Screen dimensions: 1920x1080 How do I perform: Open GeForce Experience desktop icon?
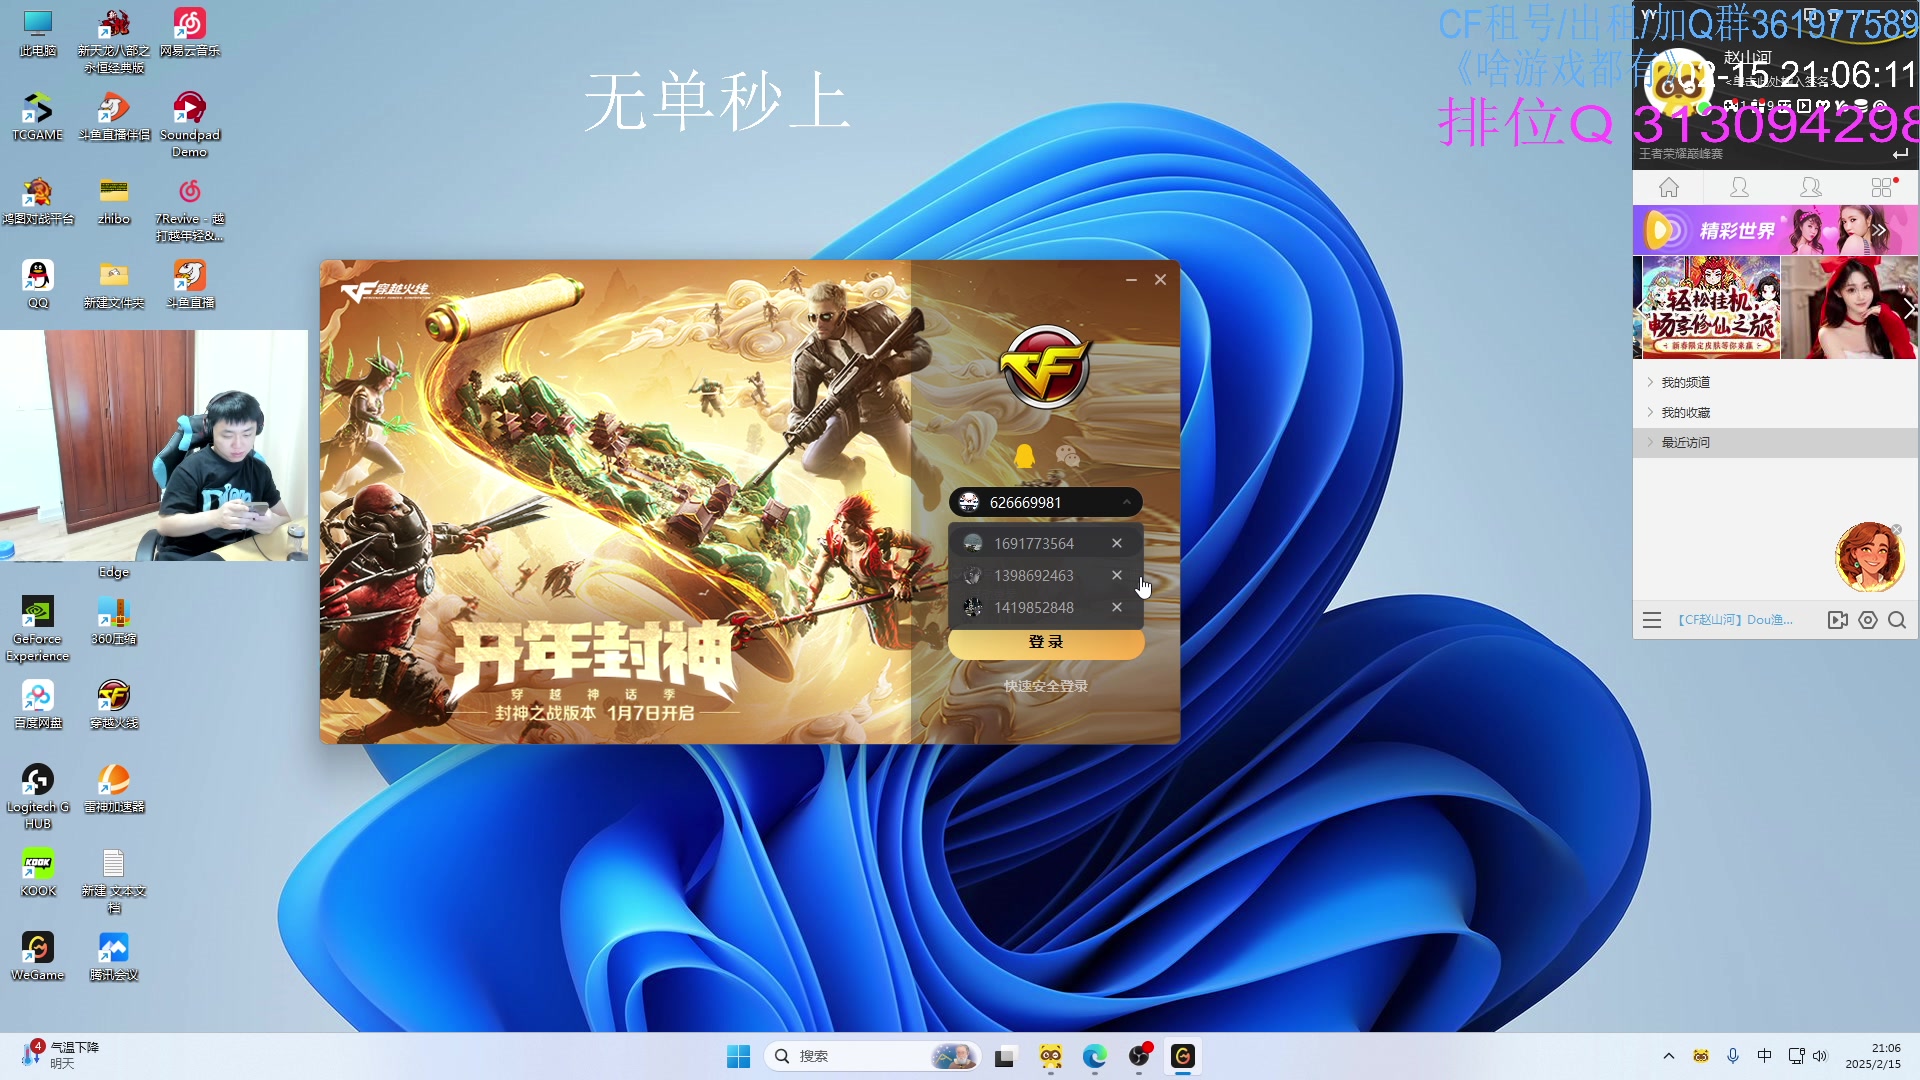38,629
